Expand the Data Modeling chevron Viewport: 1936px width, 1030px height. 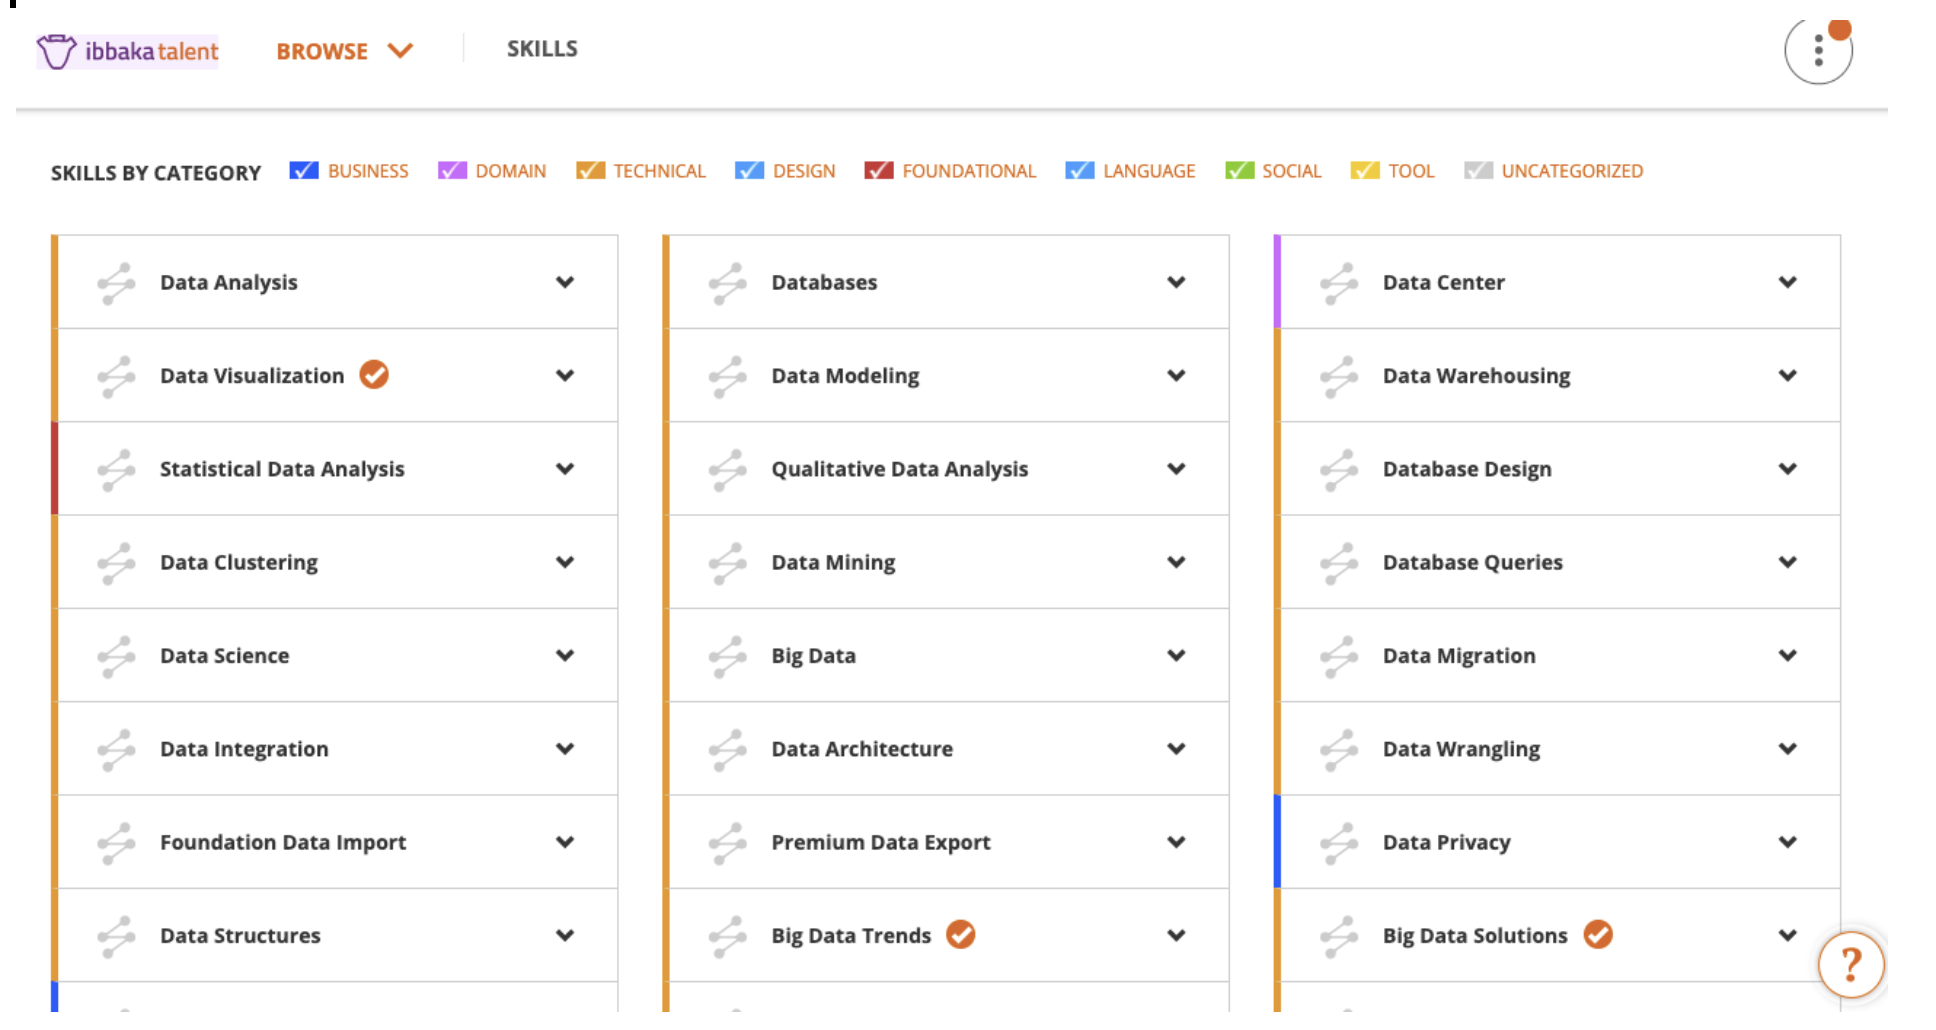(x=1176, y=376)
